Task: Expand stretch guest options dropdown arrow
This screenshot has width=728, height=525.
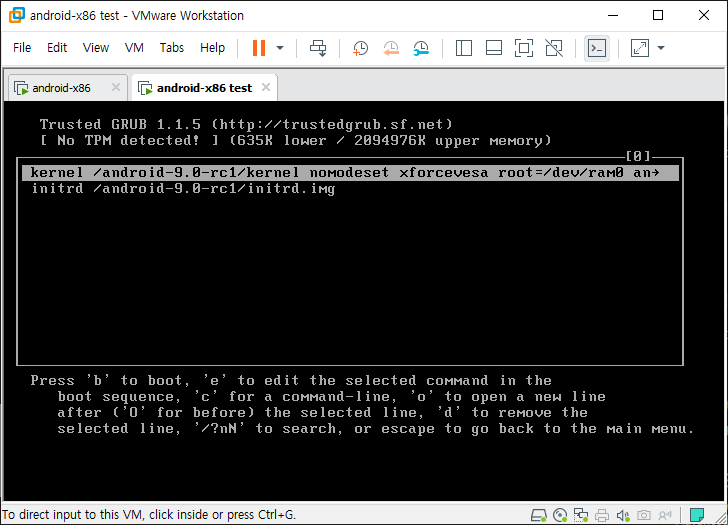Action: [x=661, y=48]
